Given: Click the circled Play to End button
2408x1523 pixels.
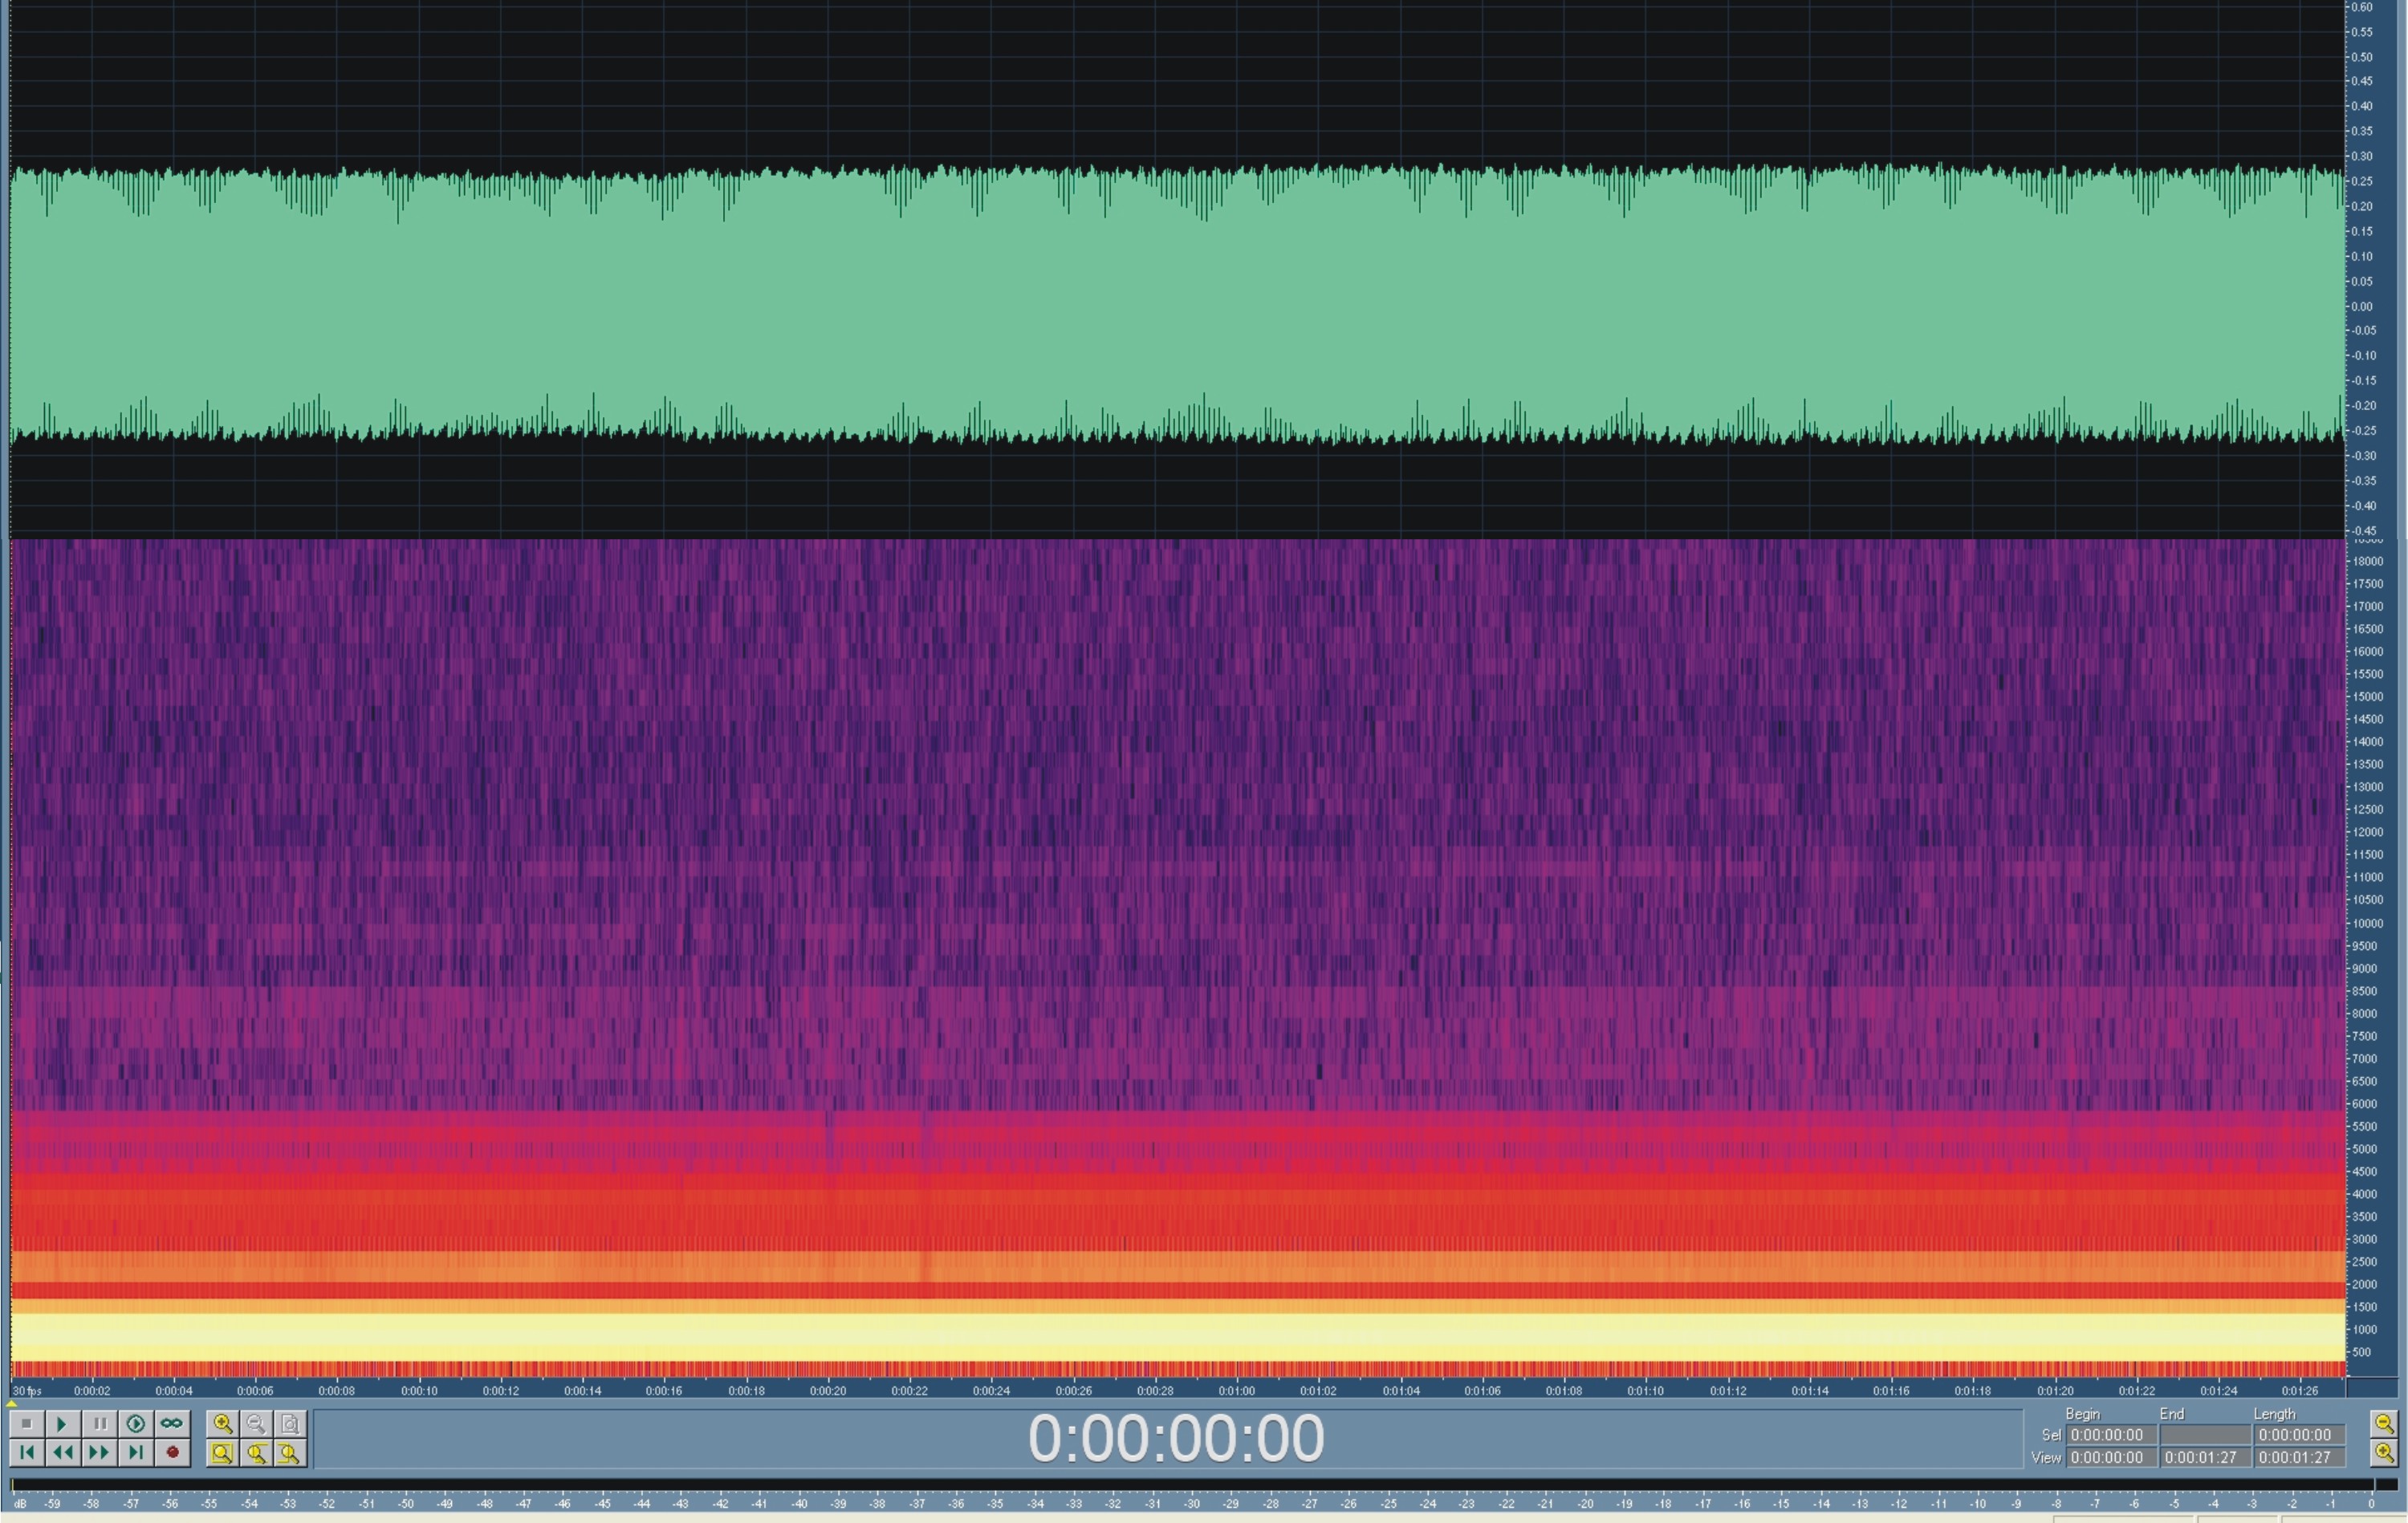Looking at the screenshot, I should (x=136, y=1423).
